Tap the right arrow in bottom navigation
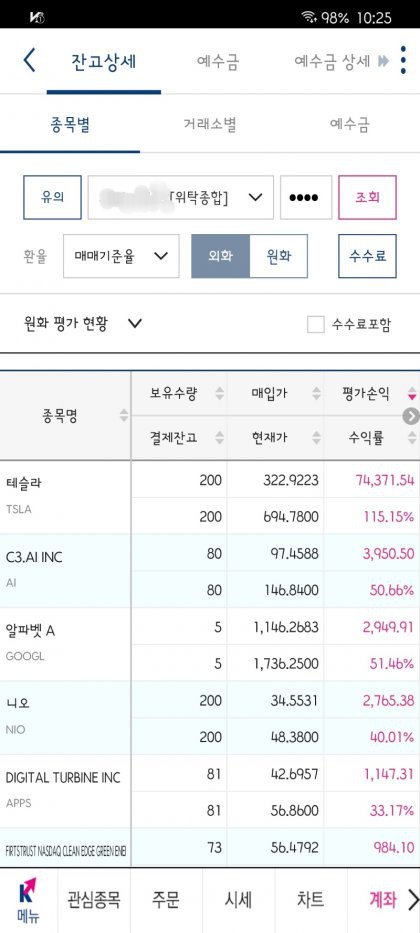 point(412,900)
